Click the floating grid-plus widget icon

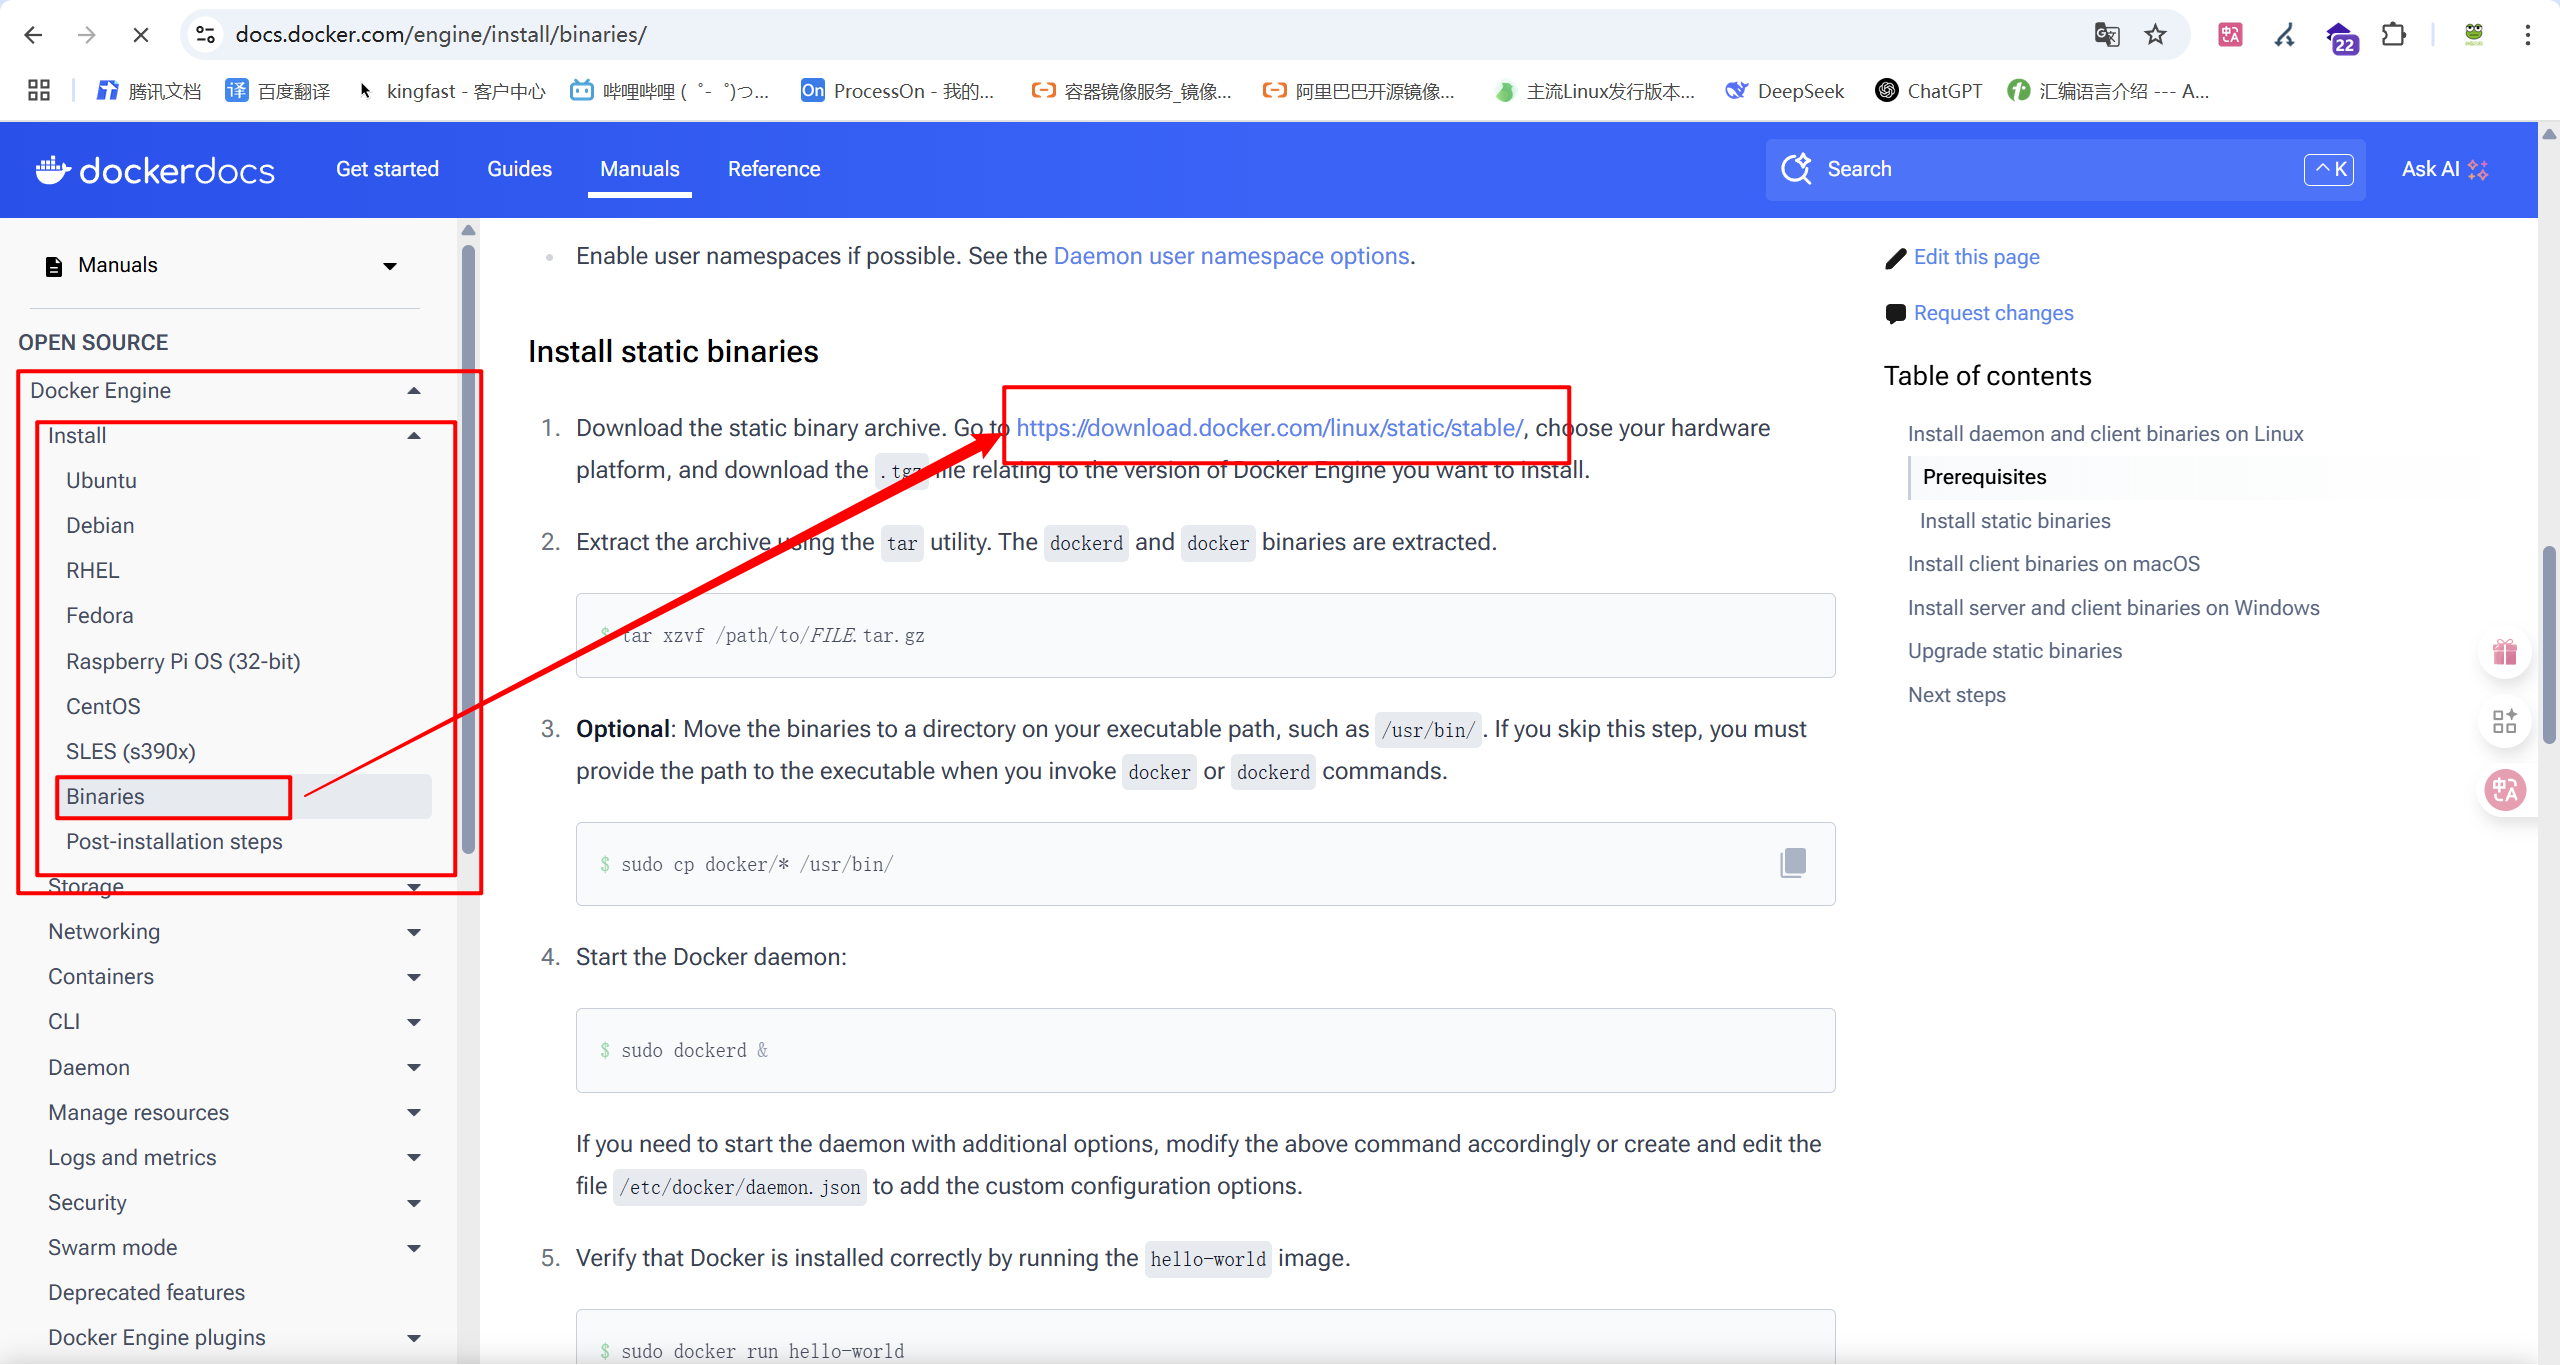[x=2504, y=721]
